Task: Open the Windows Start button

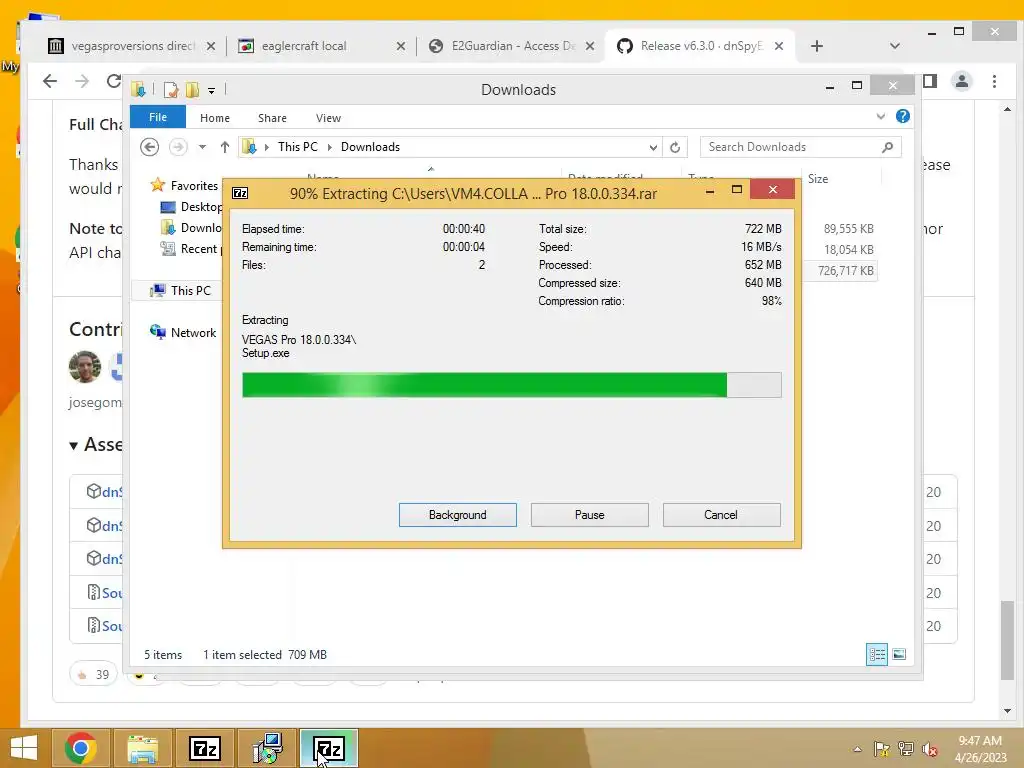Action: pos(24,748)
